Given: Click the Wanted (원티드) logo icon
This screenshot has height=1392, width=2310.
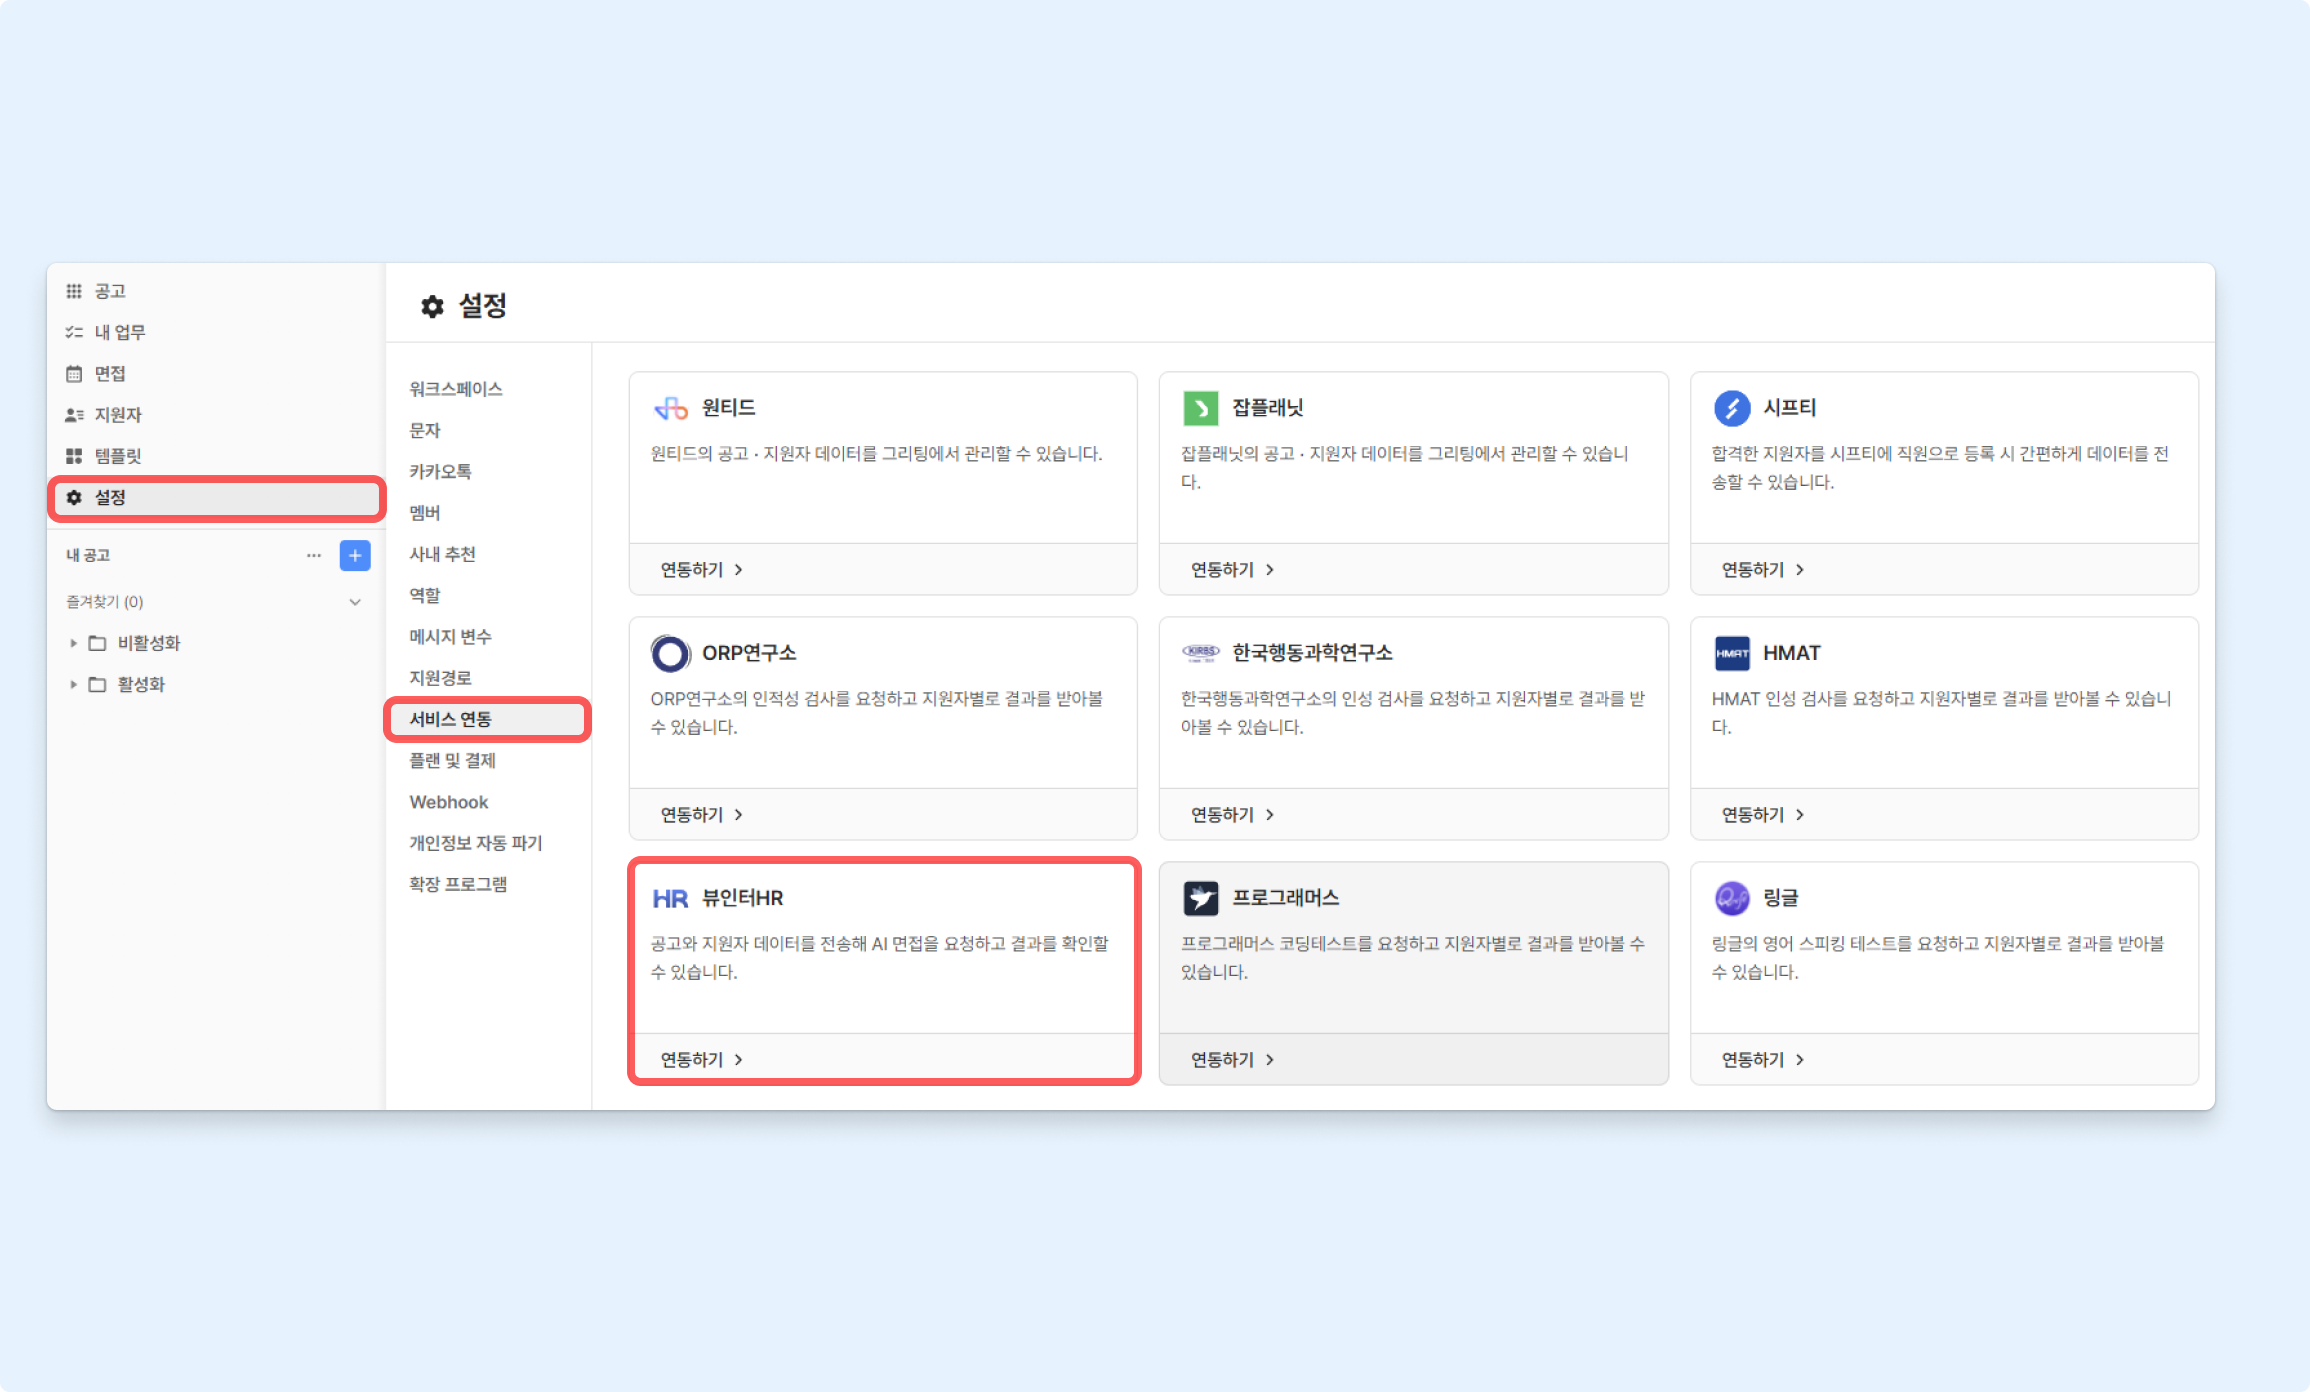Looking at the screenshot, I should point(670,408).
